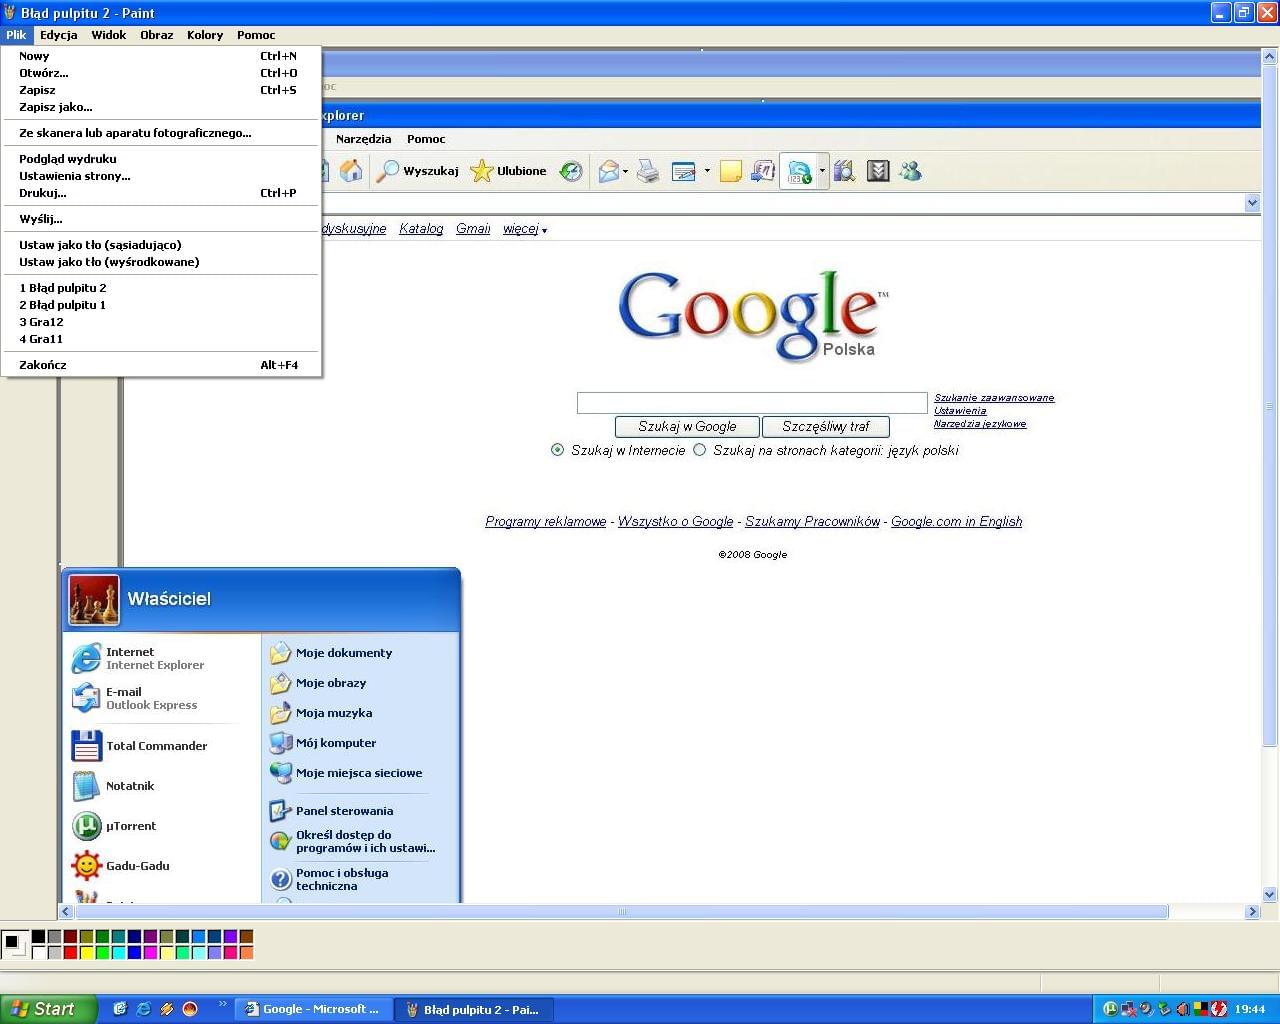Choose Podgląd wydruku from the Plik menu
The height and width of the screenshot is (1024, 1280).
click(x=160, y=159)
